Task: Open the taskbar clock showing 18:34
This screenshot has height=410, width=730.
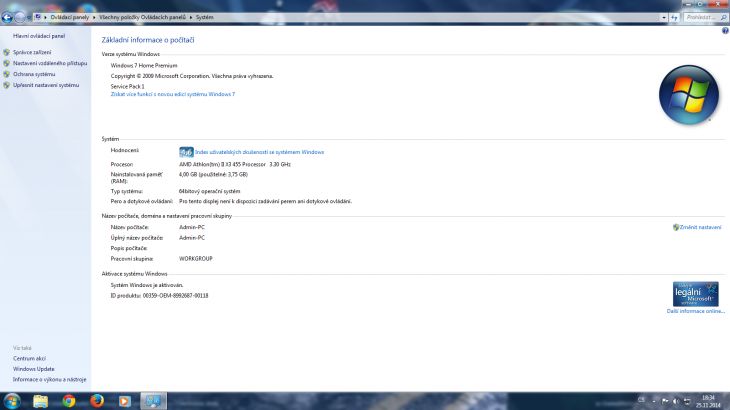Action: [x=708, y=402]
